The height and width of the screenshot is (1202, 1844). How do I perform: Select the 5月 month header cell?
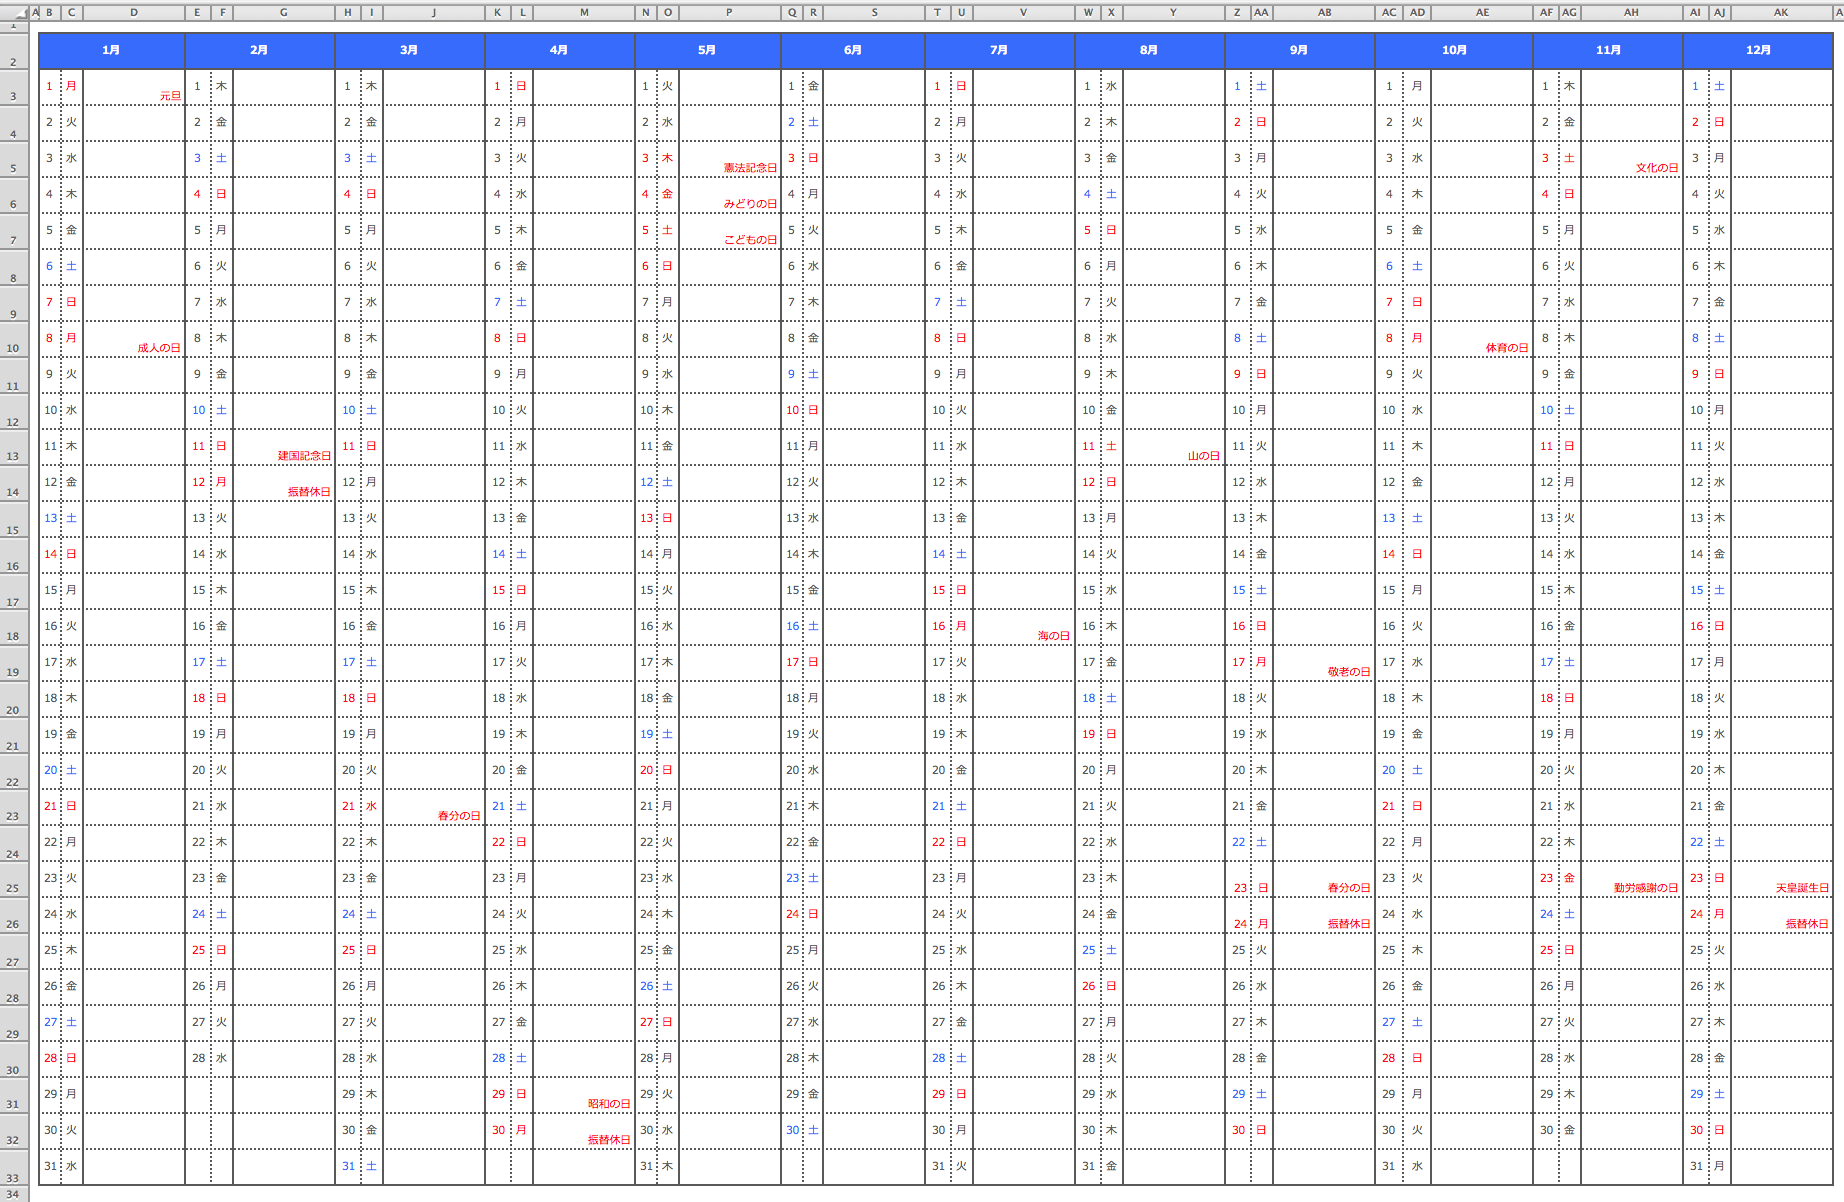[x=708, y=50]
